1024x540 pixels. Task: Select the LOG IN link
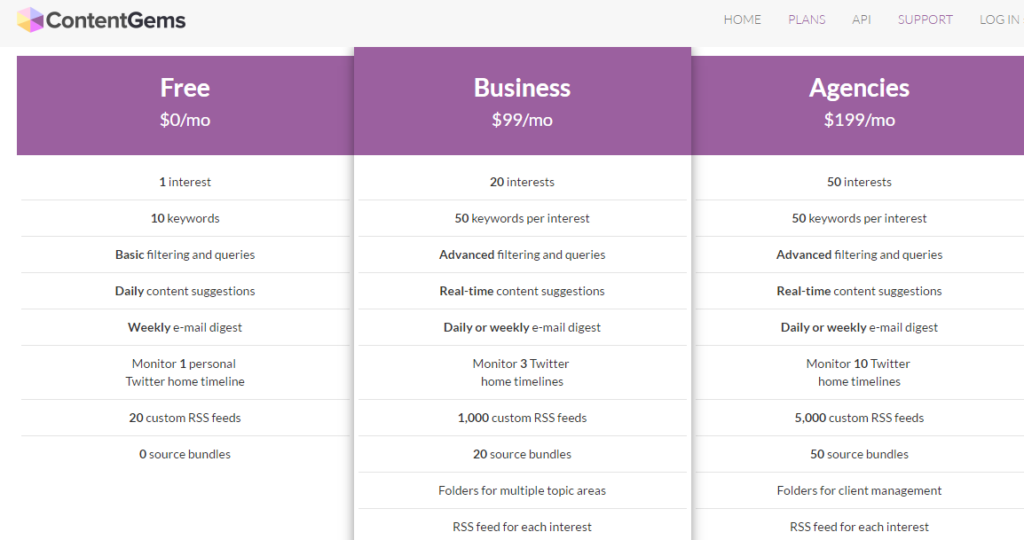(x=1000, y=20)
